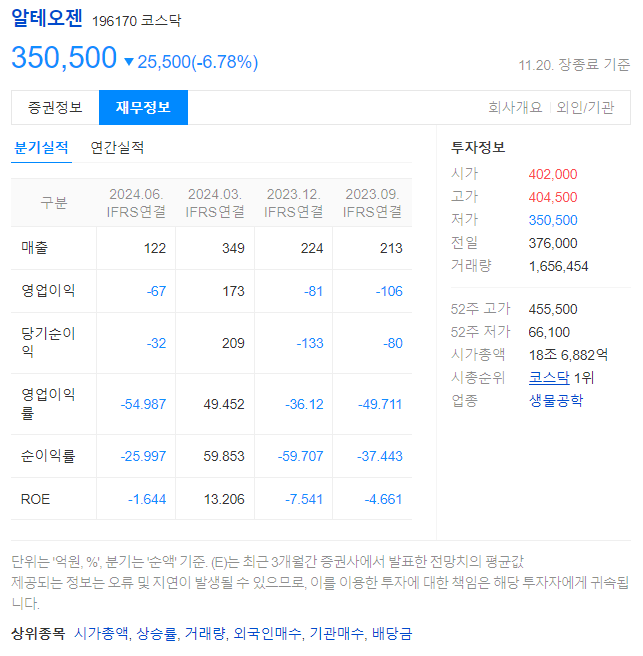The height and width of the screenshot is (656, 643).
Task: Click the 영업이익률 row label
Action: [x=48, y=403]
